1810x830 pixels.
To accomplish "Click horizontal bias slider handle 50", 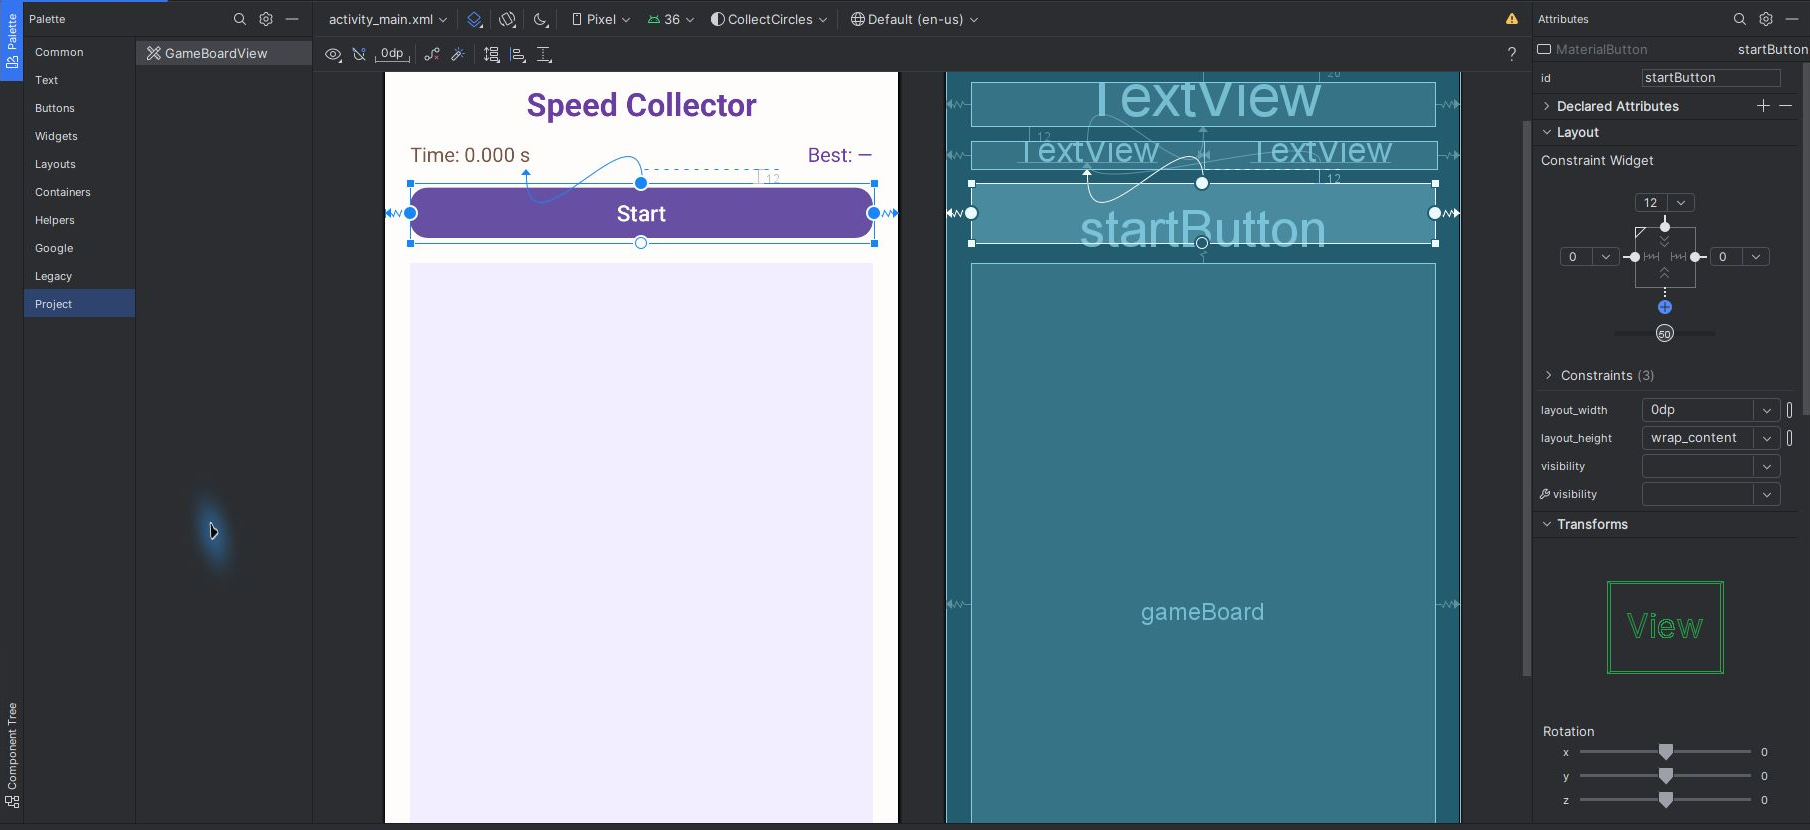I will (1665, 334).
